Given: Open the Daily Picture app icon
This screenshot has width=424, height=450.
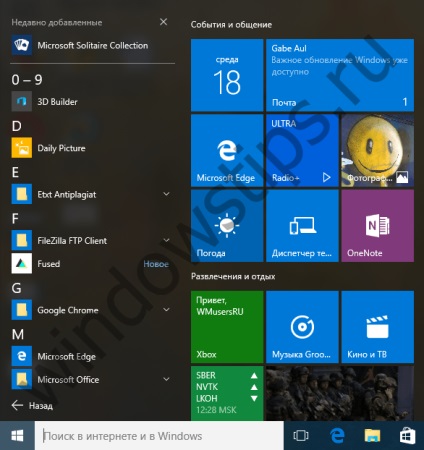Looking at the screenshot, I should [22, 148].
